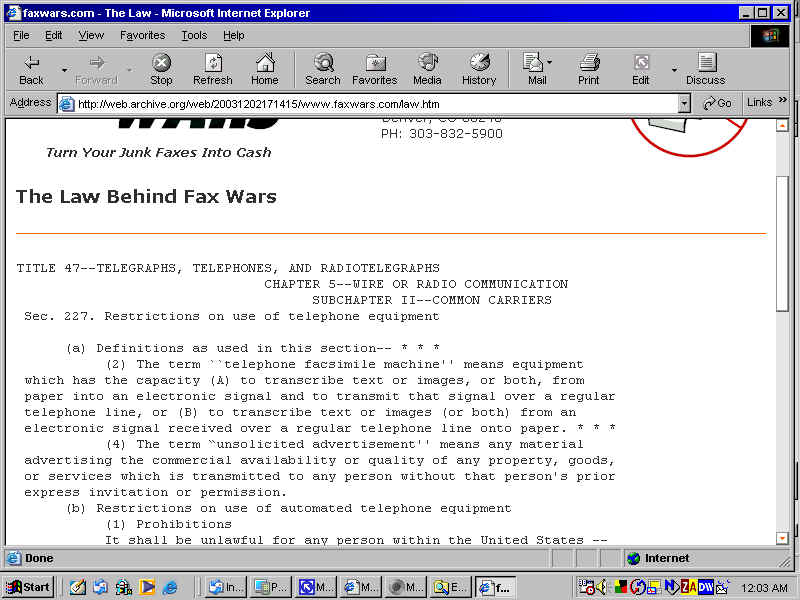Go back using the Back button
The width and height of the screenshot is (800, 600).
31,70
